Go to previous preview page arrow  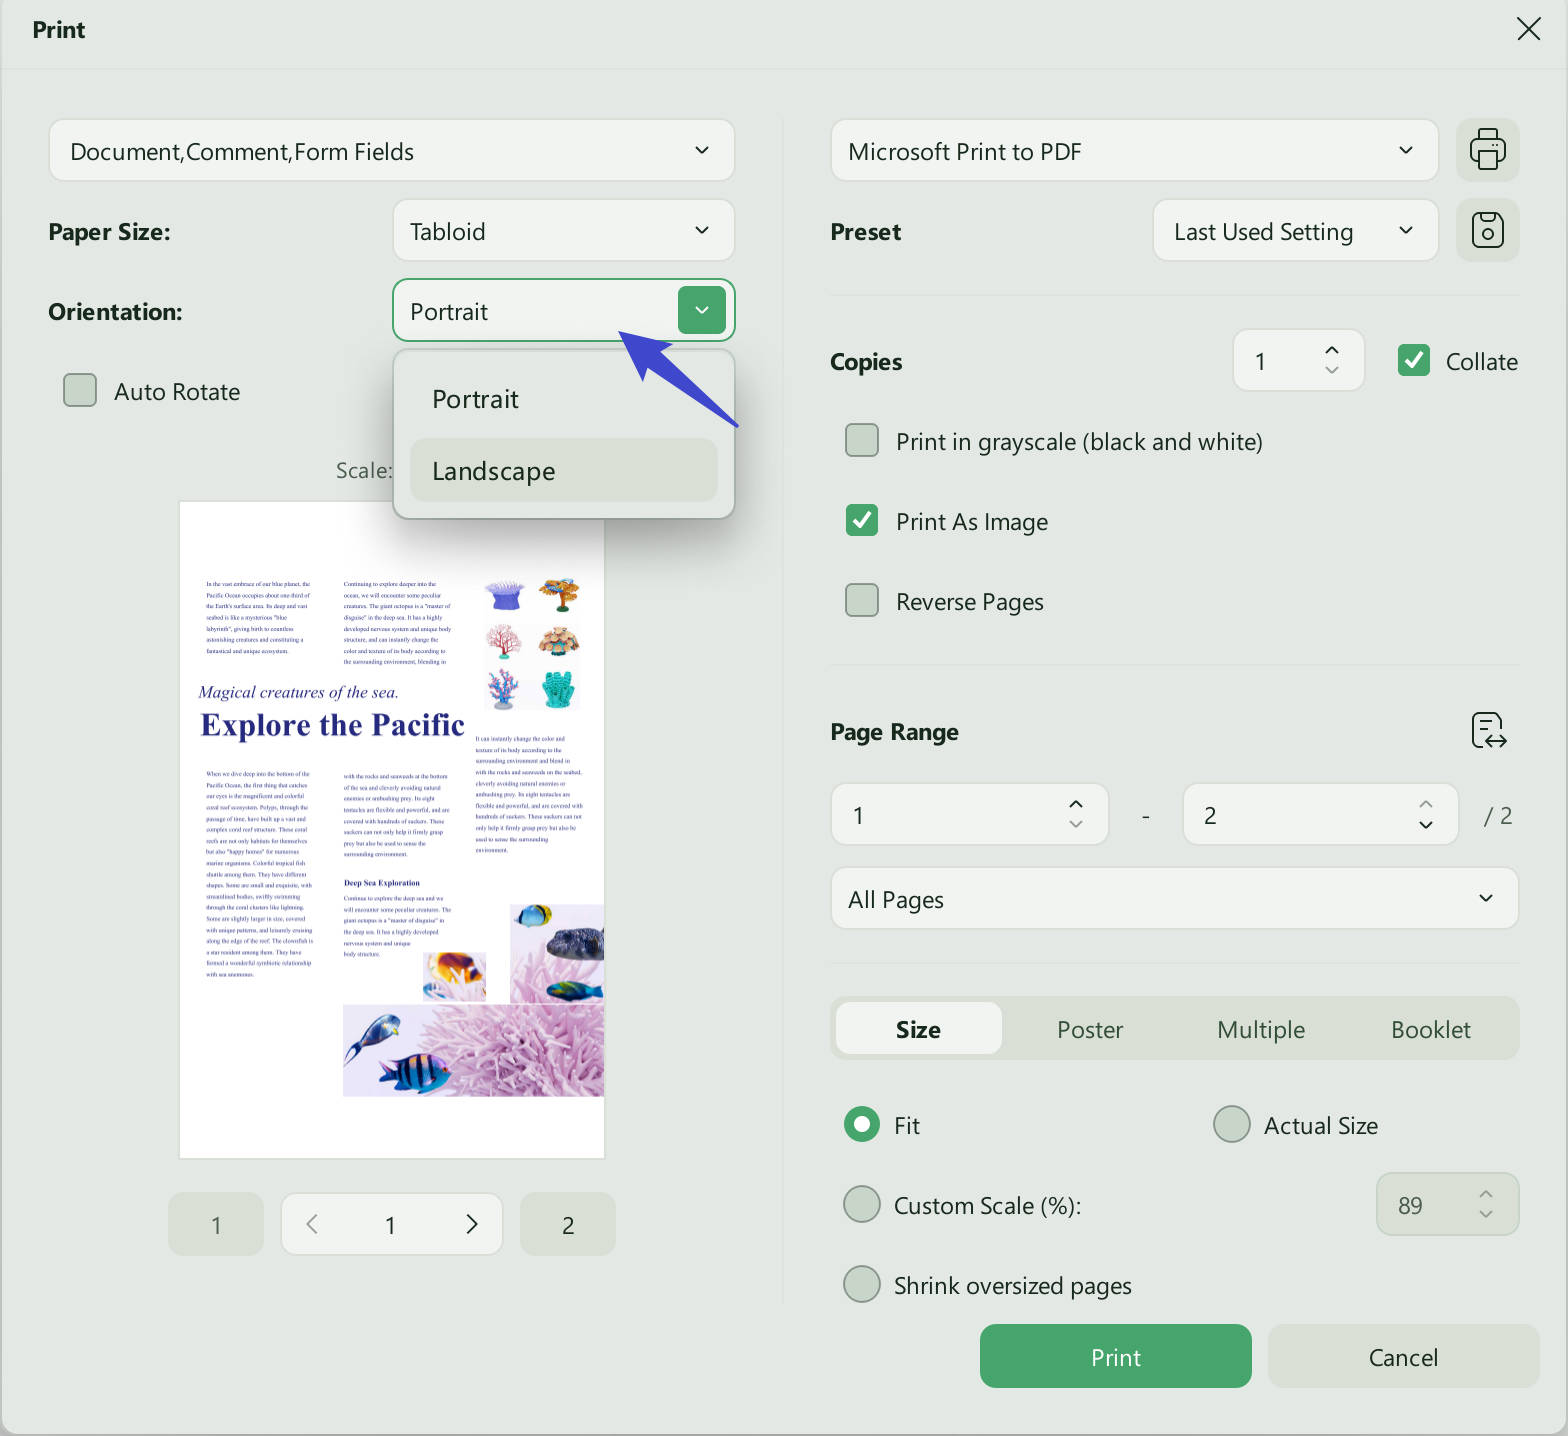pos(312,1224)
